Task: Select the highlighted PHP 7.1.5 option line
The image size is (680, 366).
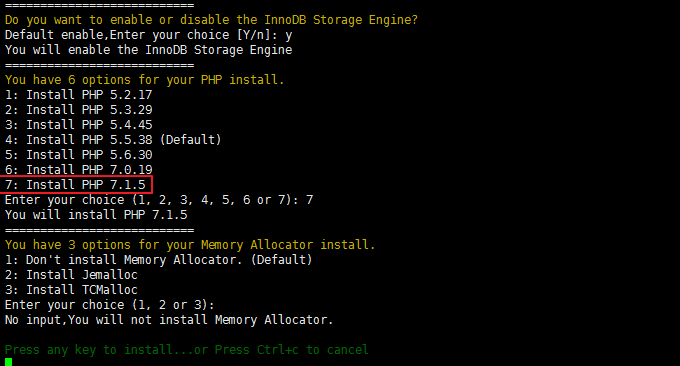Action: tap(75, 185)
